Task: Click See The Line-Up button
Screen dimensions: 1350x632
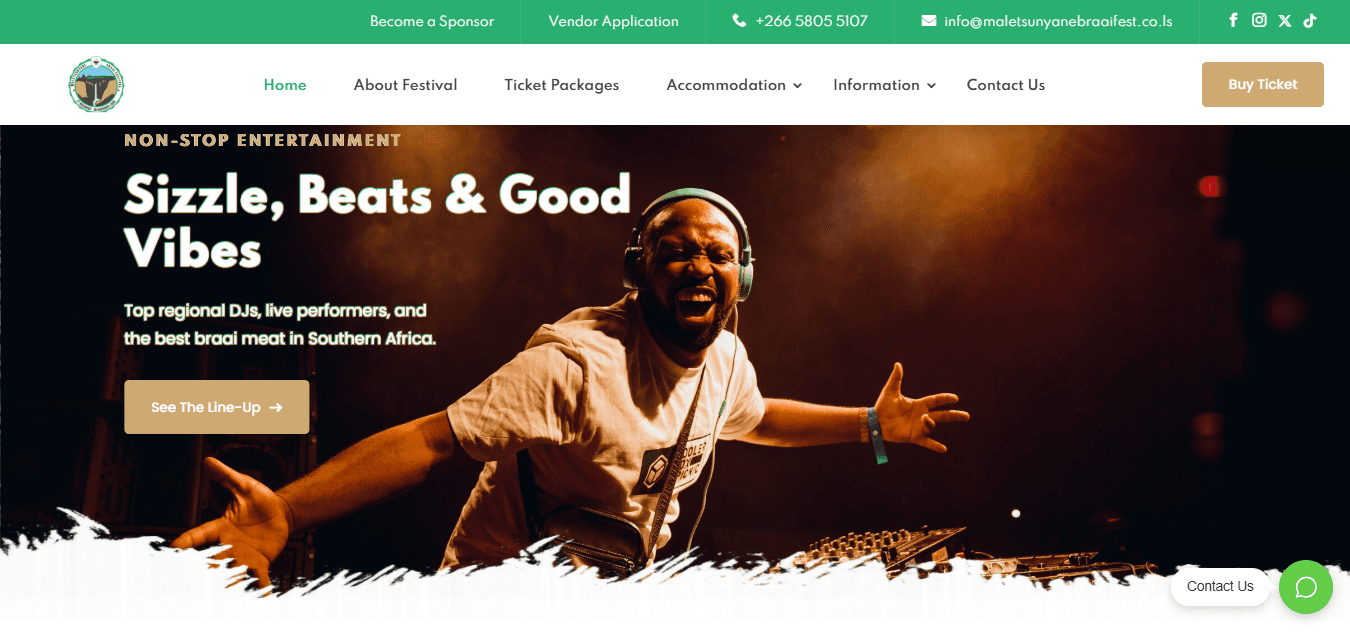Action: (216, 407)
